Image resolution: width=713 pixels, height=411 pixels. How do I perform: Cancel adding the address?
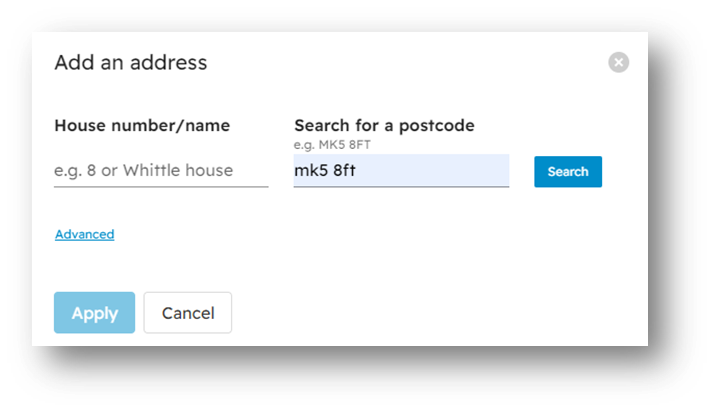pos(188,313)
